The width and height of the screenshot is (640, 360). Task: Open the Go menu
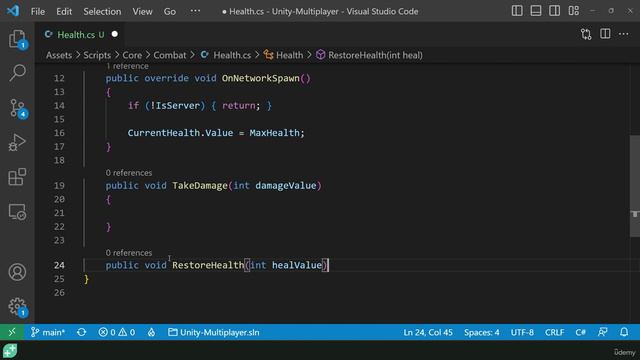coord(169,11)
